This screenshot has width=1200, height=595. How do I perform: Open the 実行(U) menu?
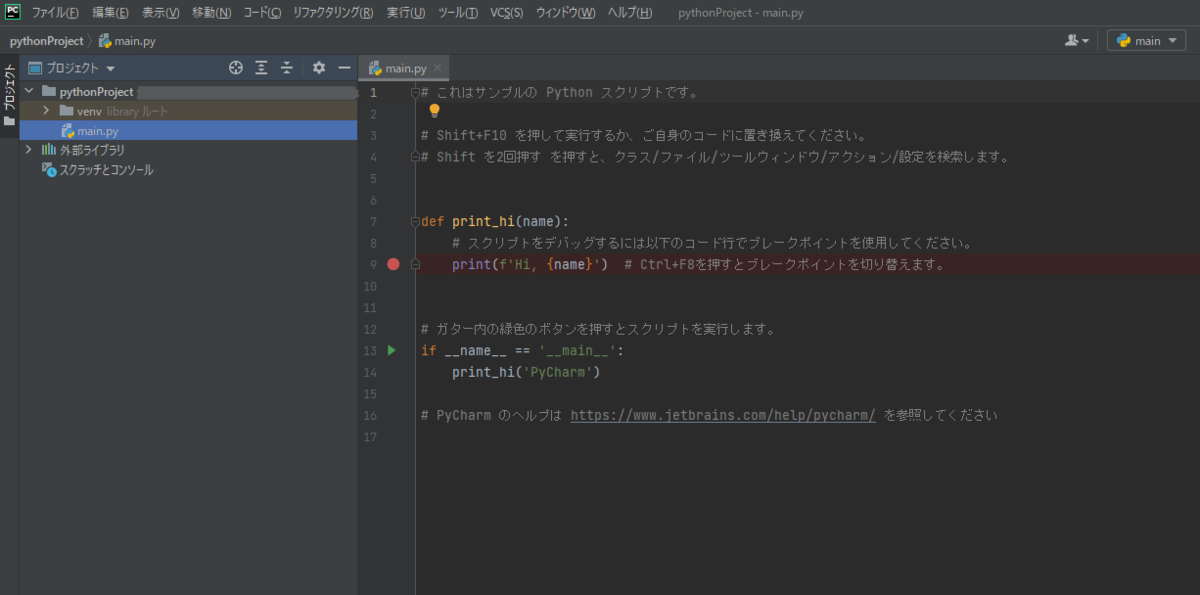(x=406, y=13)
